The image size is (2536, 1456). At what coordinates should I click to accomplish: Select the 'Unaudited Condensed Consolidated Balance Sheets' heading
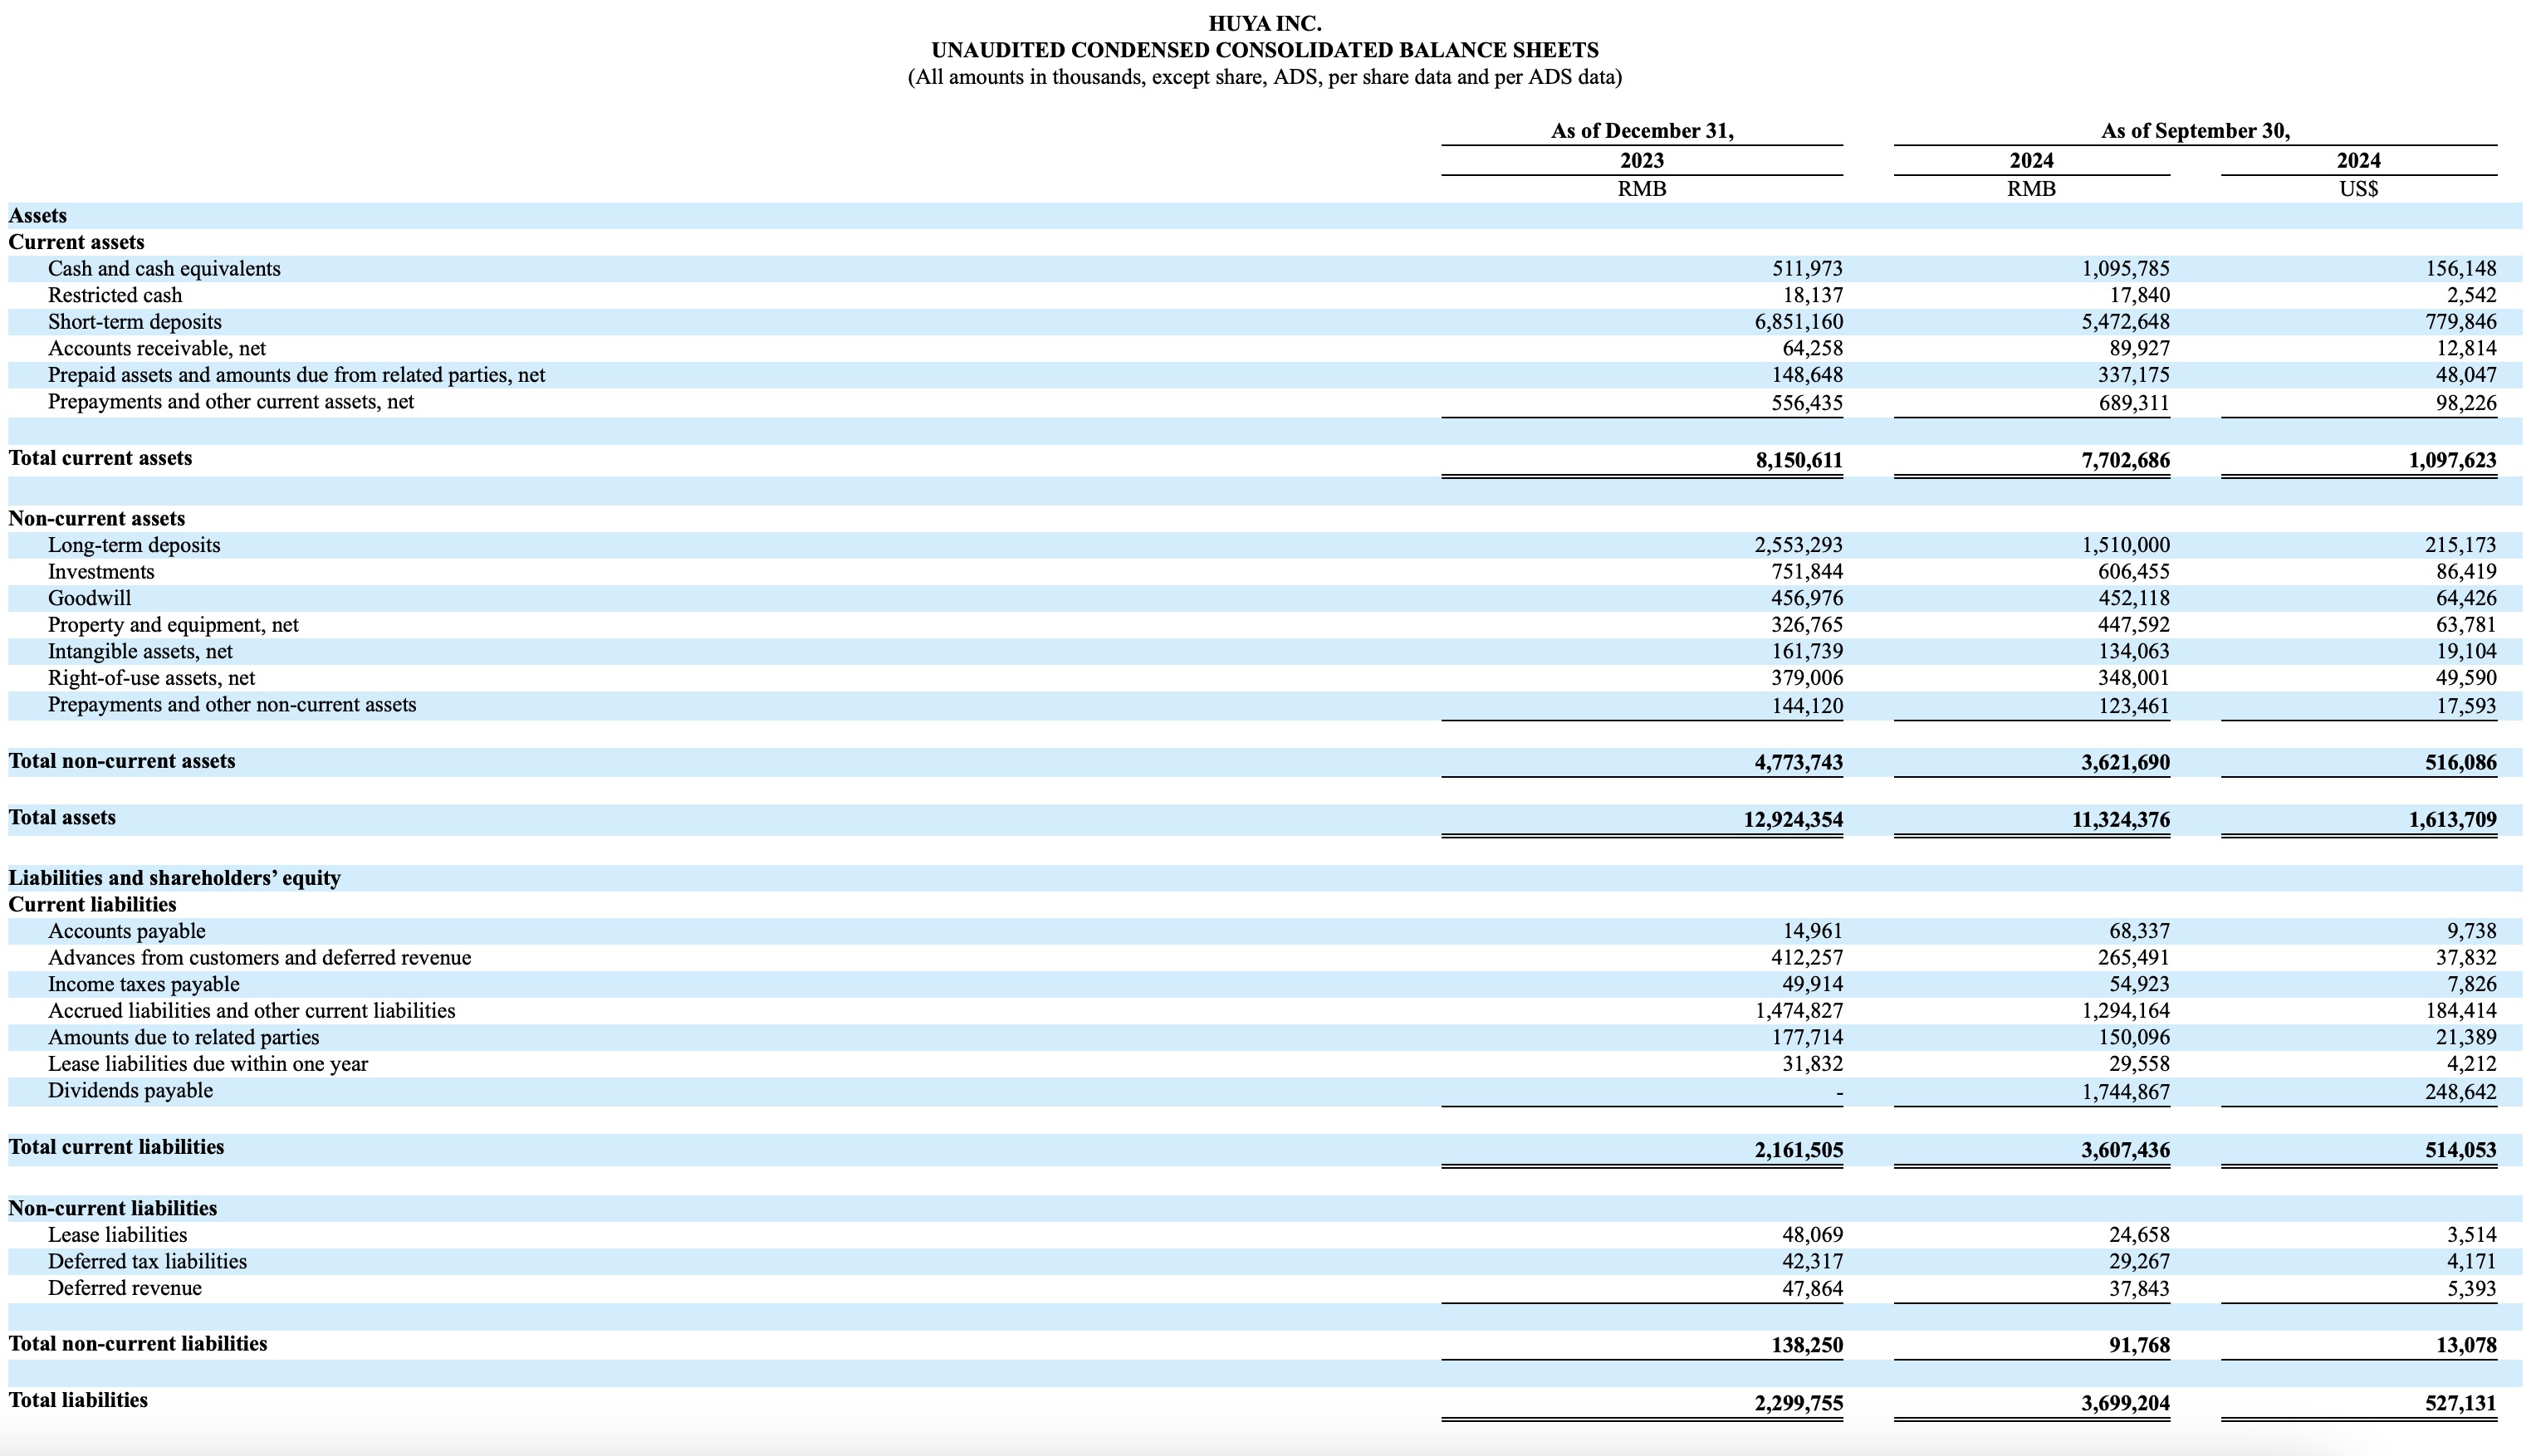coord(1265,50)
